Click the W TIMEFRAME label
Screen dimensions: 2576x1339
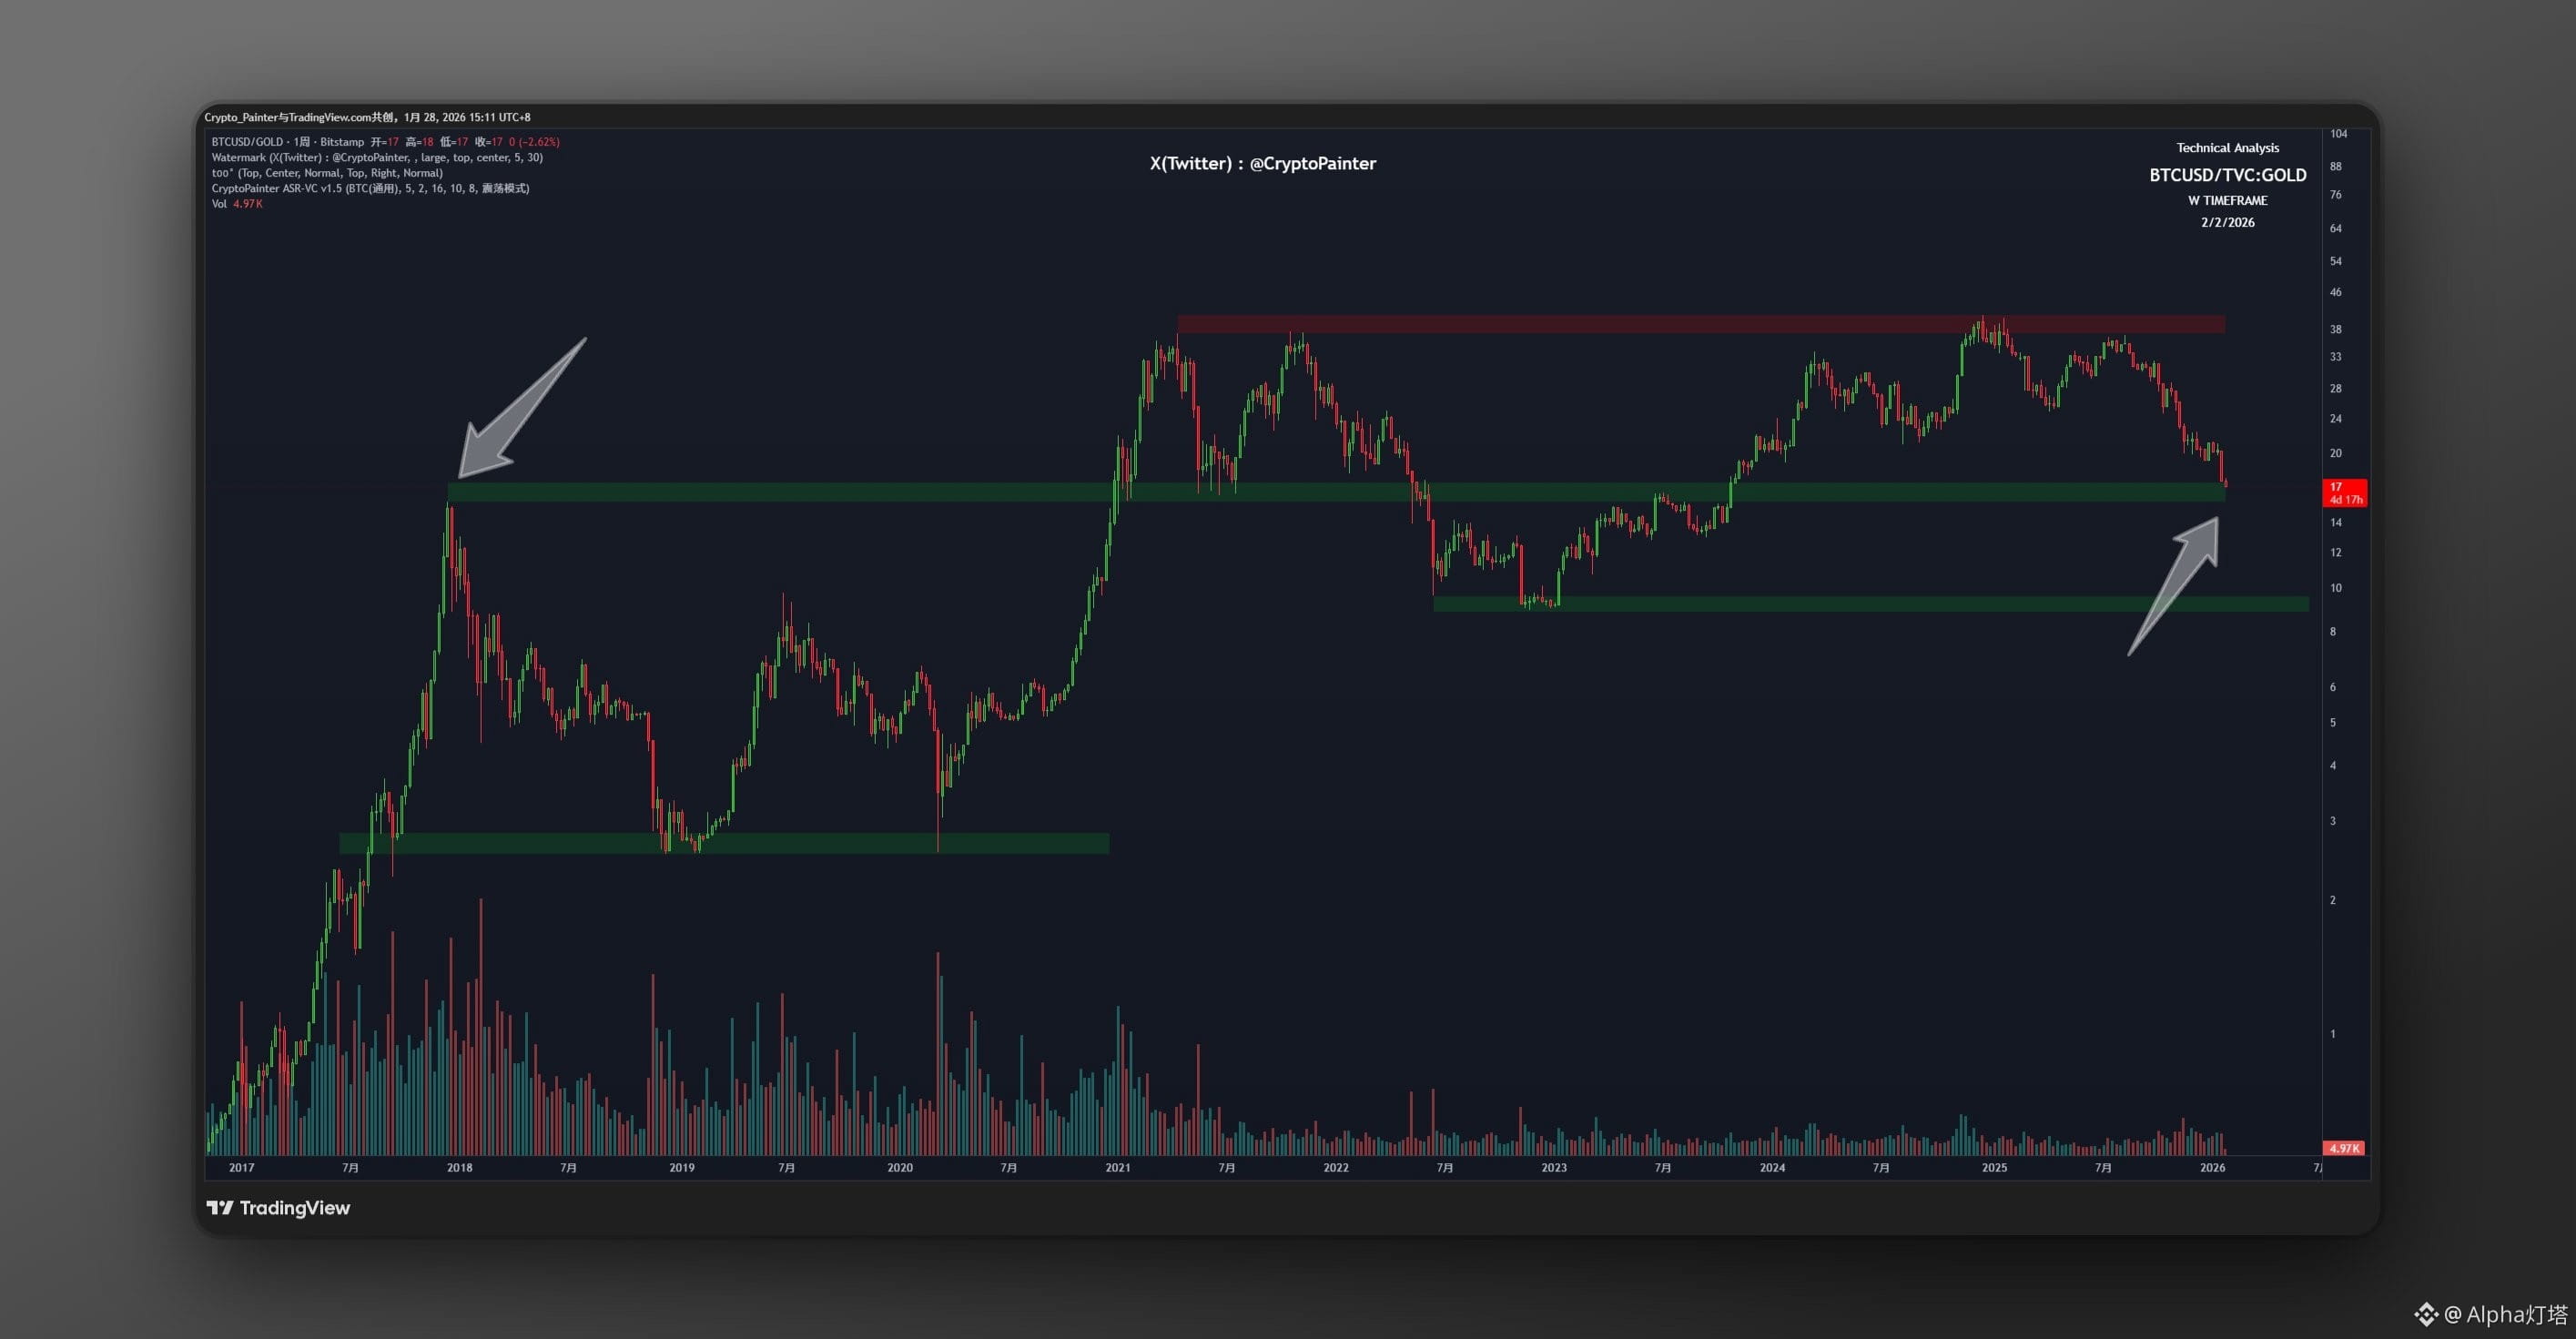click(x=2227, y=201)
